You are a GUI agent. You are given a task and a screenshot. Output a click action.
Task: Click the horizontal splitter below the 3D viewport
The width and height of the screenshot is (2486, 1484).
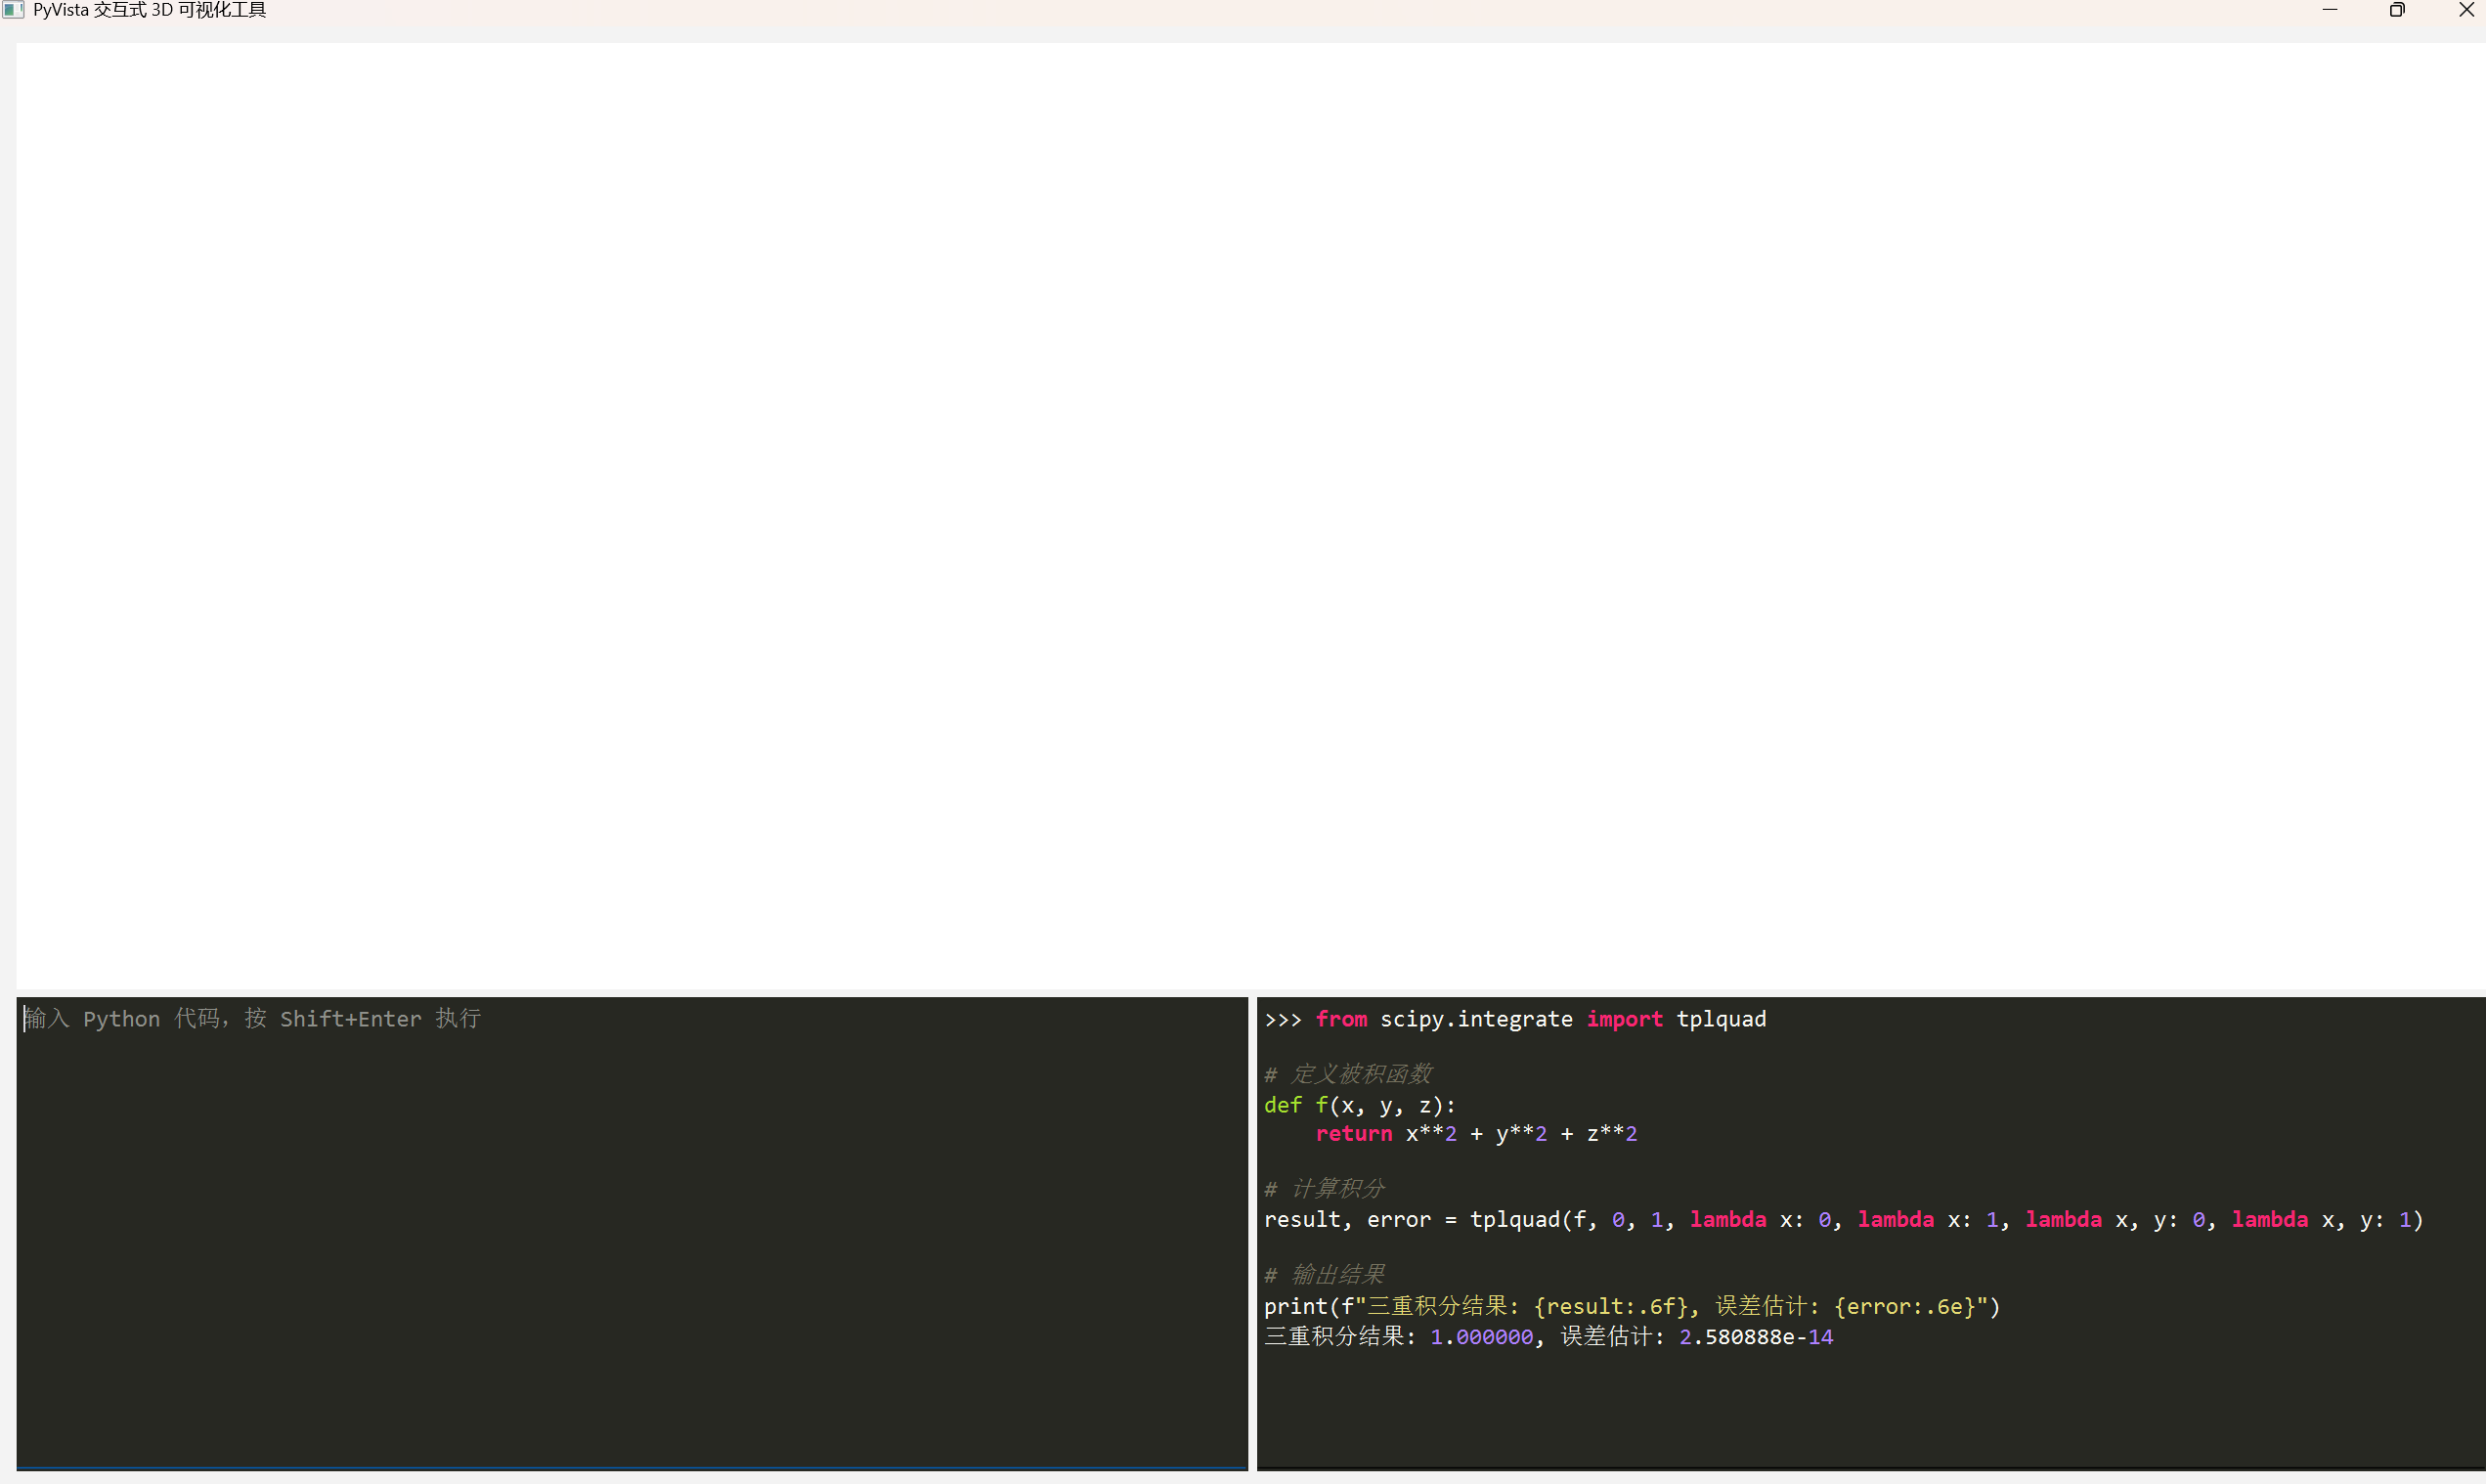[x=1250, y=993]
